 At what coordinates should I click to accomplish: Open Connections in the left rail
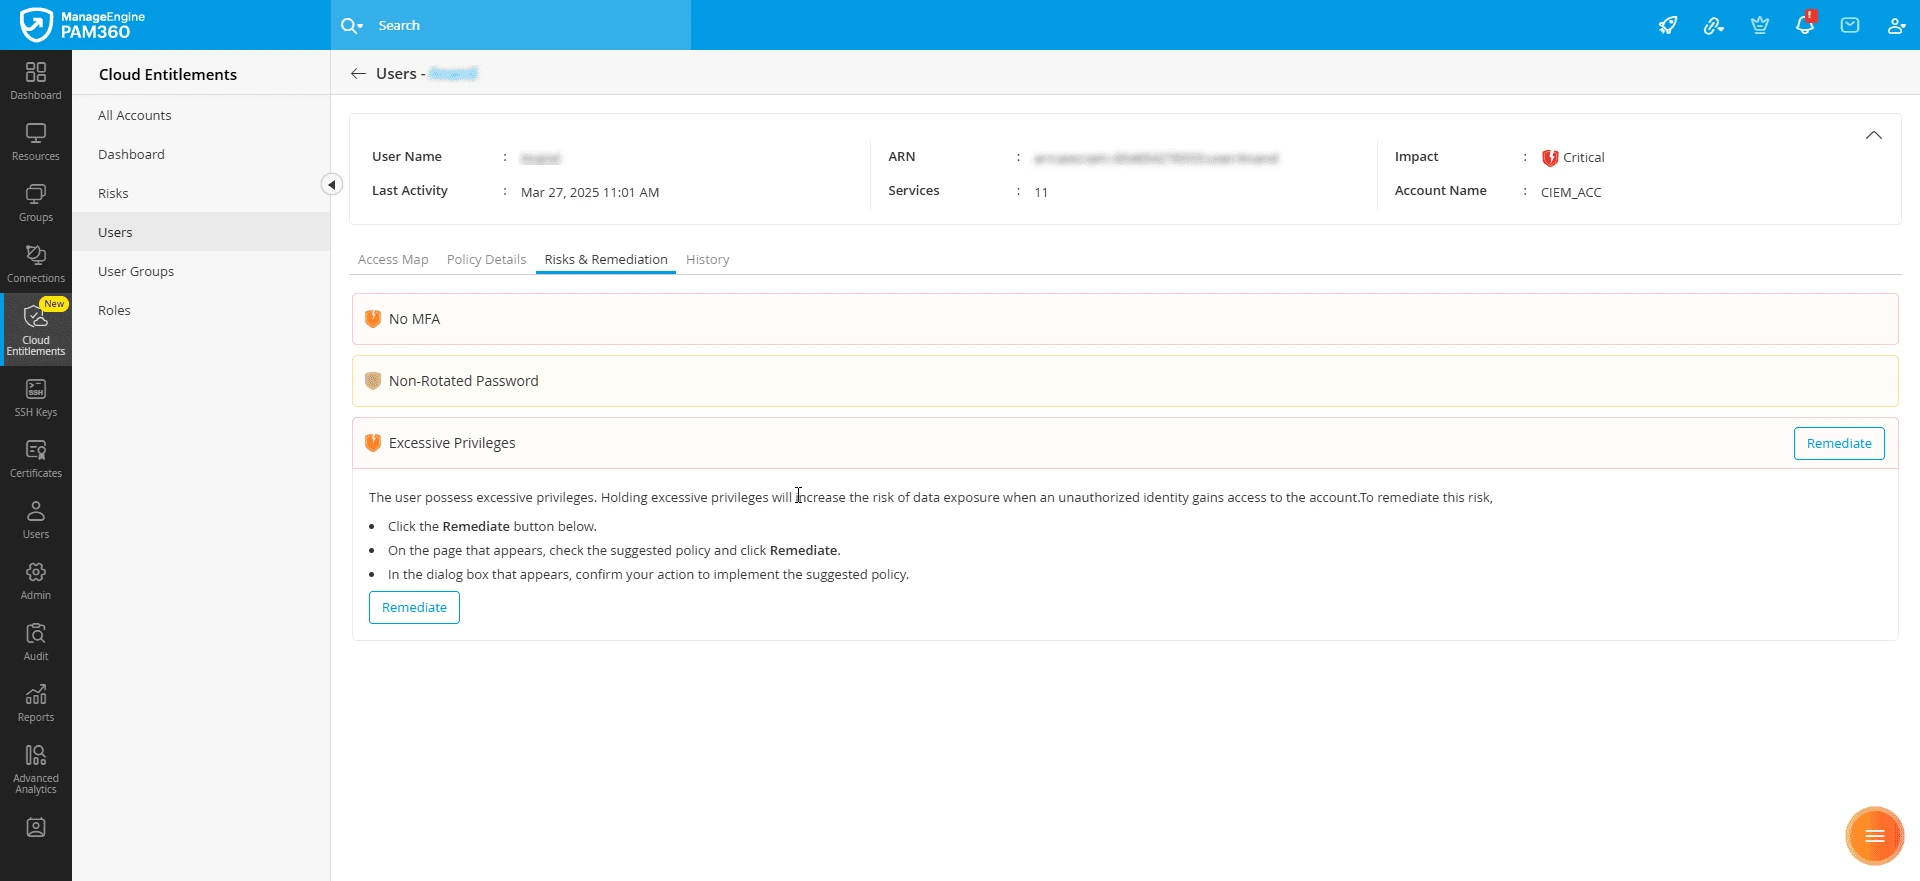pyautogui.click(x=36, y=264)
